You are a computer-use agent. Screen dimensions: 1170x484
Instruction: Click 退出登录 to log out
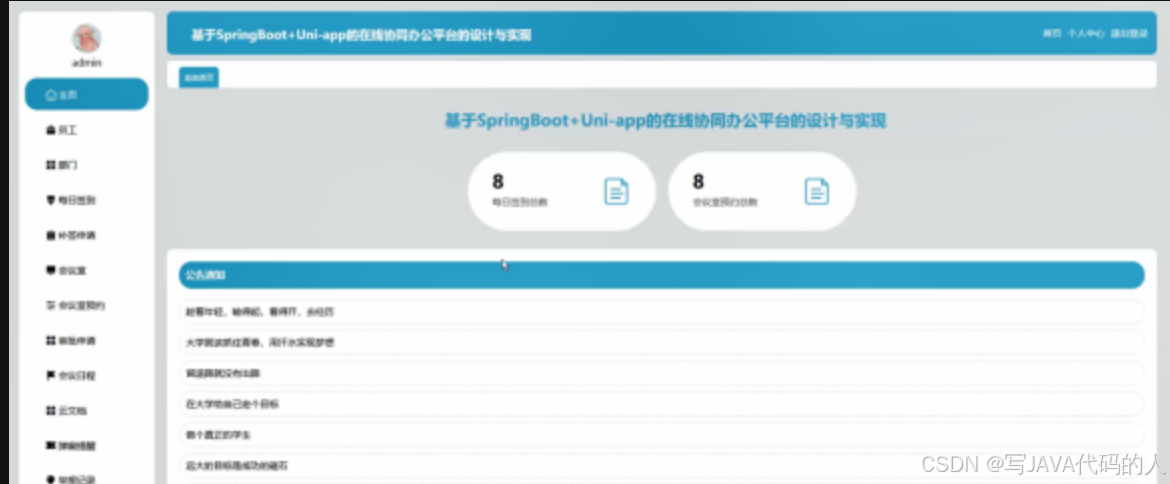[x=1129, y=34]
